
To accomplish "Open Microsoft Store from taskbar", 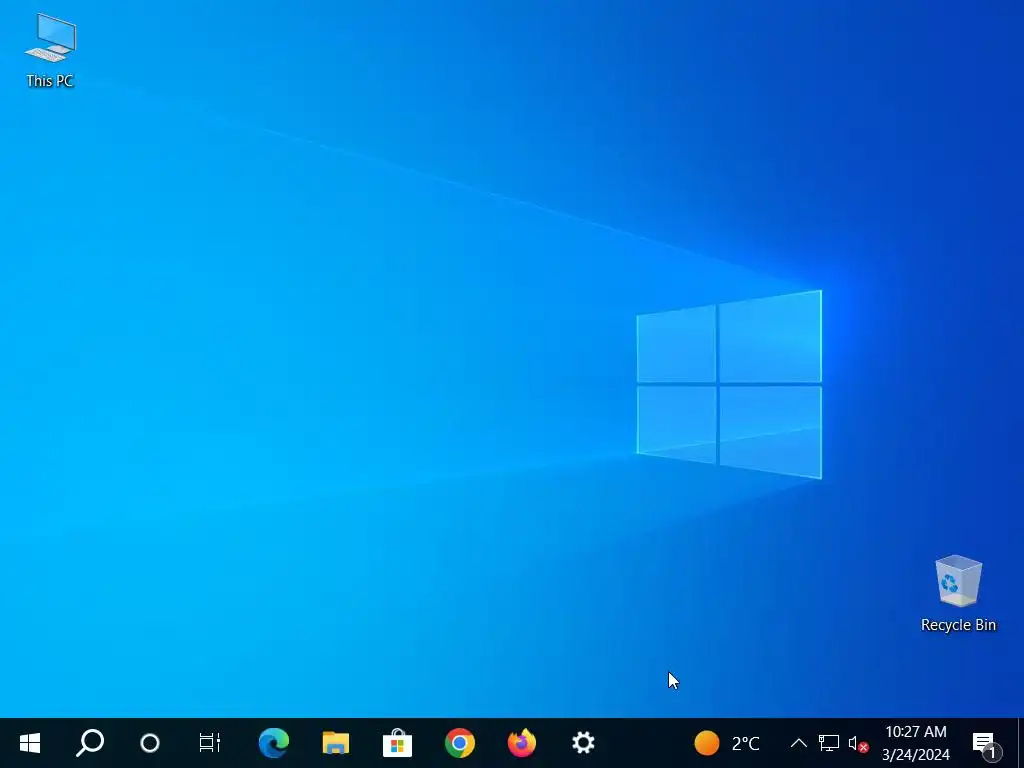I will point(397,743).
